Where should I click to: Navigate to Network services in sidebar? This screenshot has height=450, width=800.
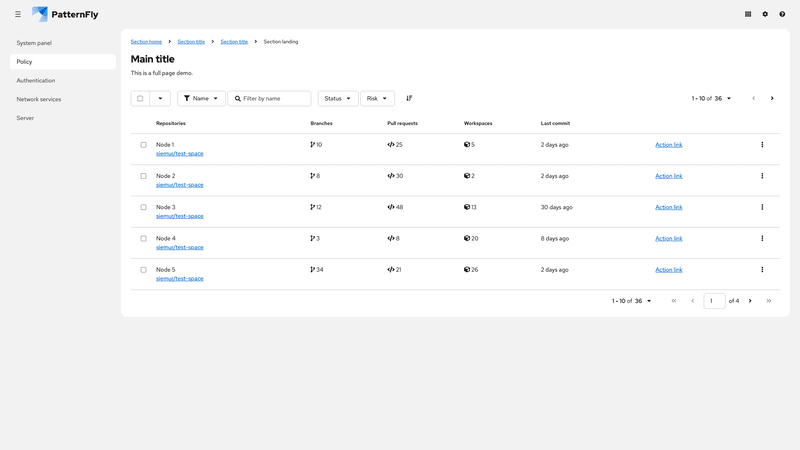[39, 99]
